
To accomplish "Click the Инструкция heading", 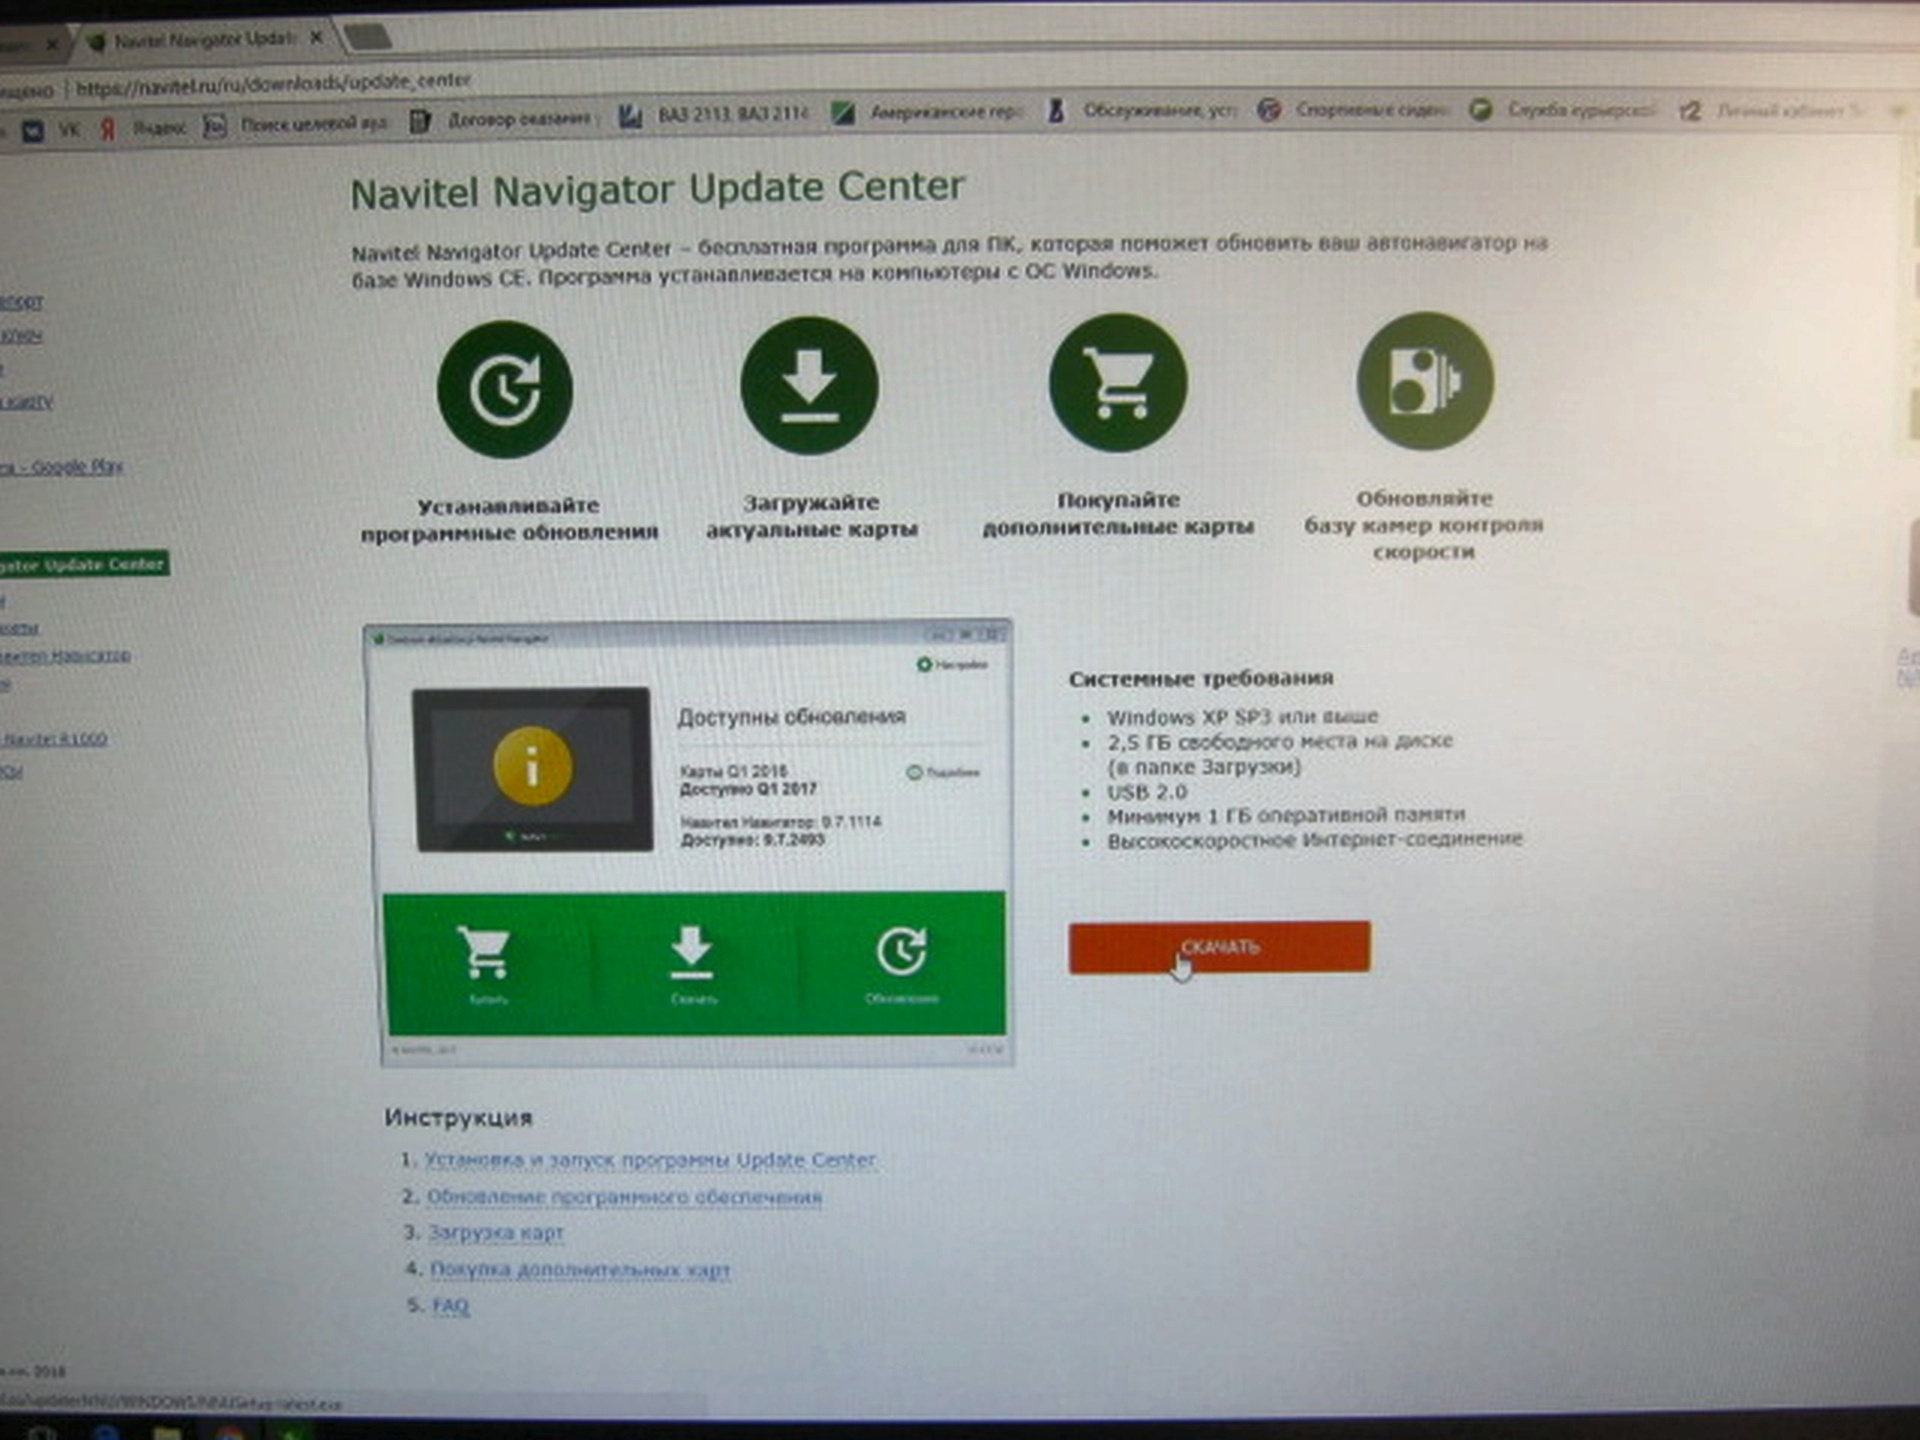I will pos(459,1118).
